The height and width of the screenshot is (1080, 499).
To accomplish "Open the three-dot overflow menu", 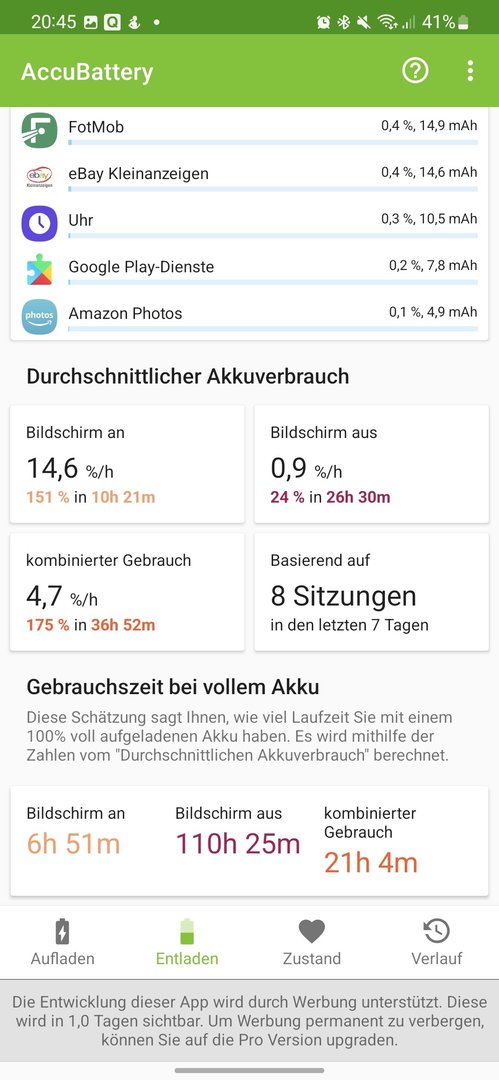I will click(x=470, y=70).
